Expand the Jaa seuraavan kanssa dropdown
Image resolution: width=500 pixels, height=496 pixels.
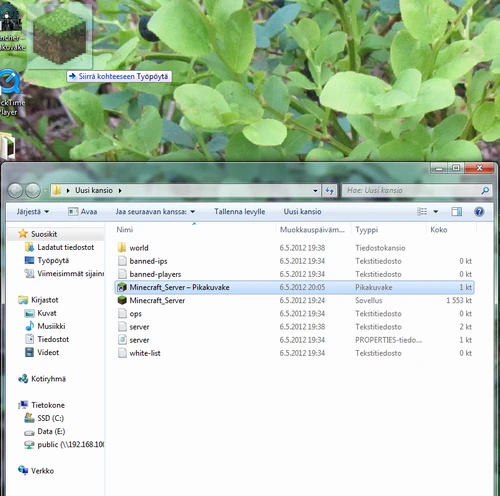(x=155, y=212)
